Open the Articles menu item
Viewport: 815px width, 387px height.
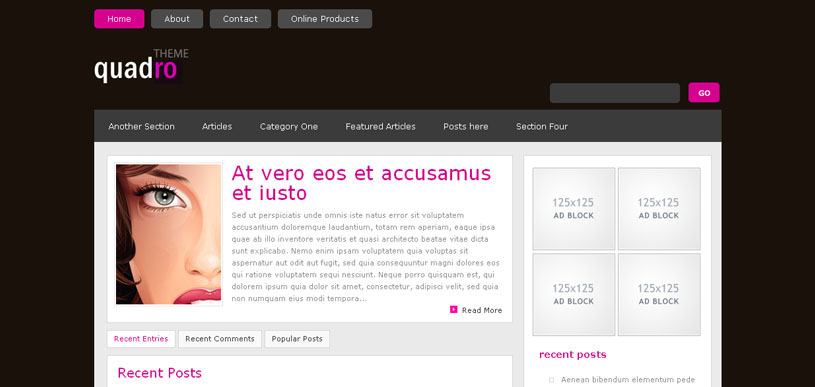coord(217,126)
